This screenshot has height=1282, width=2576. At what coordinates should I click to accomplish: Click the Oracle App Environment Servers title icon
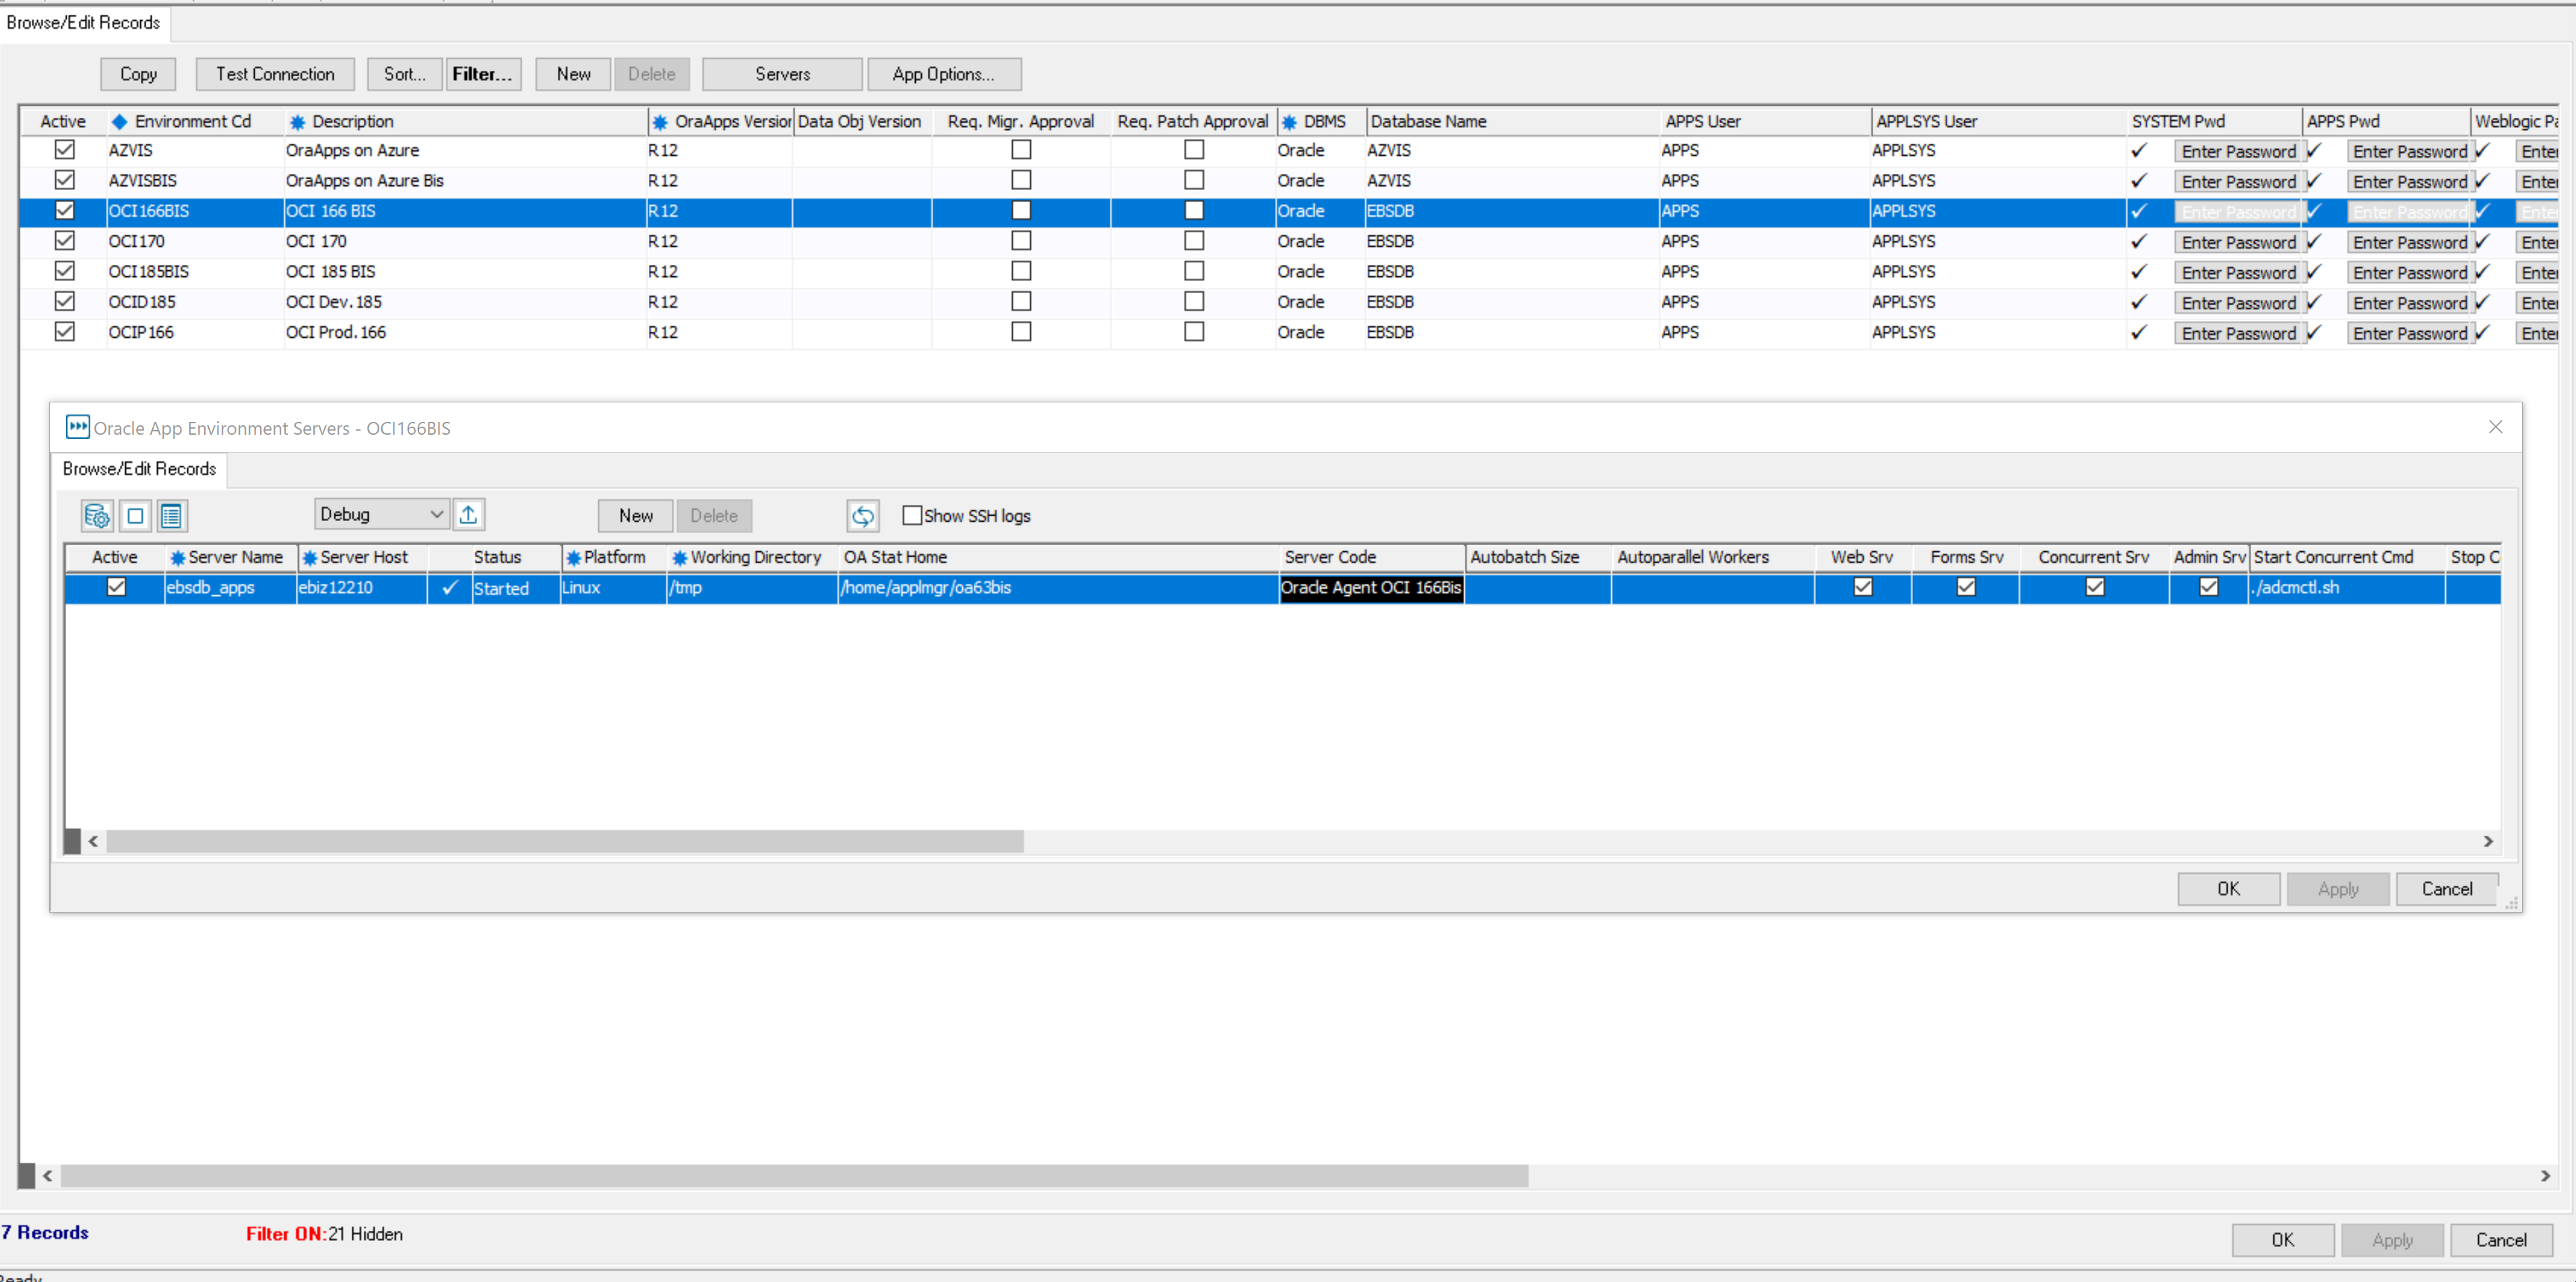[x=77, y=427]
